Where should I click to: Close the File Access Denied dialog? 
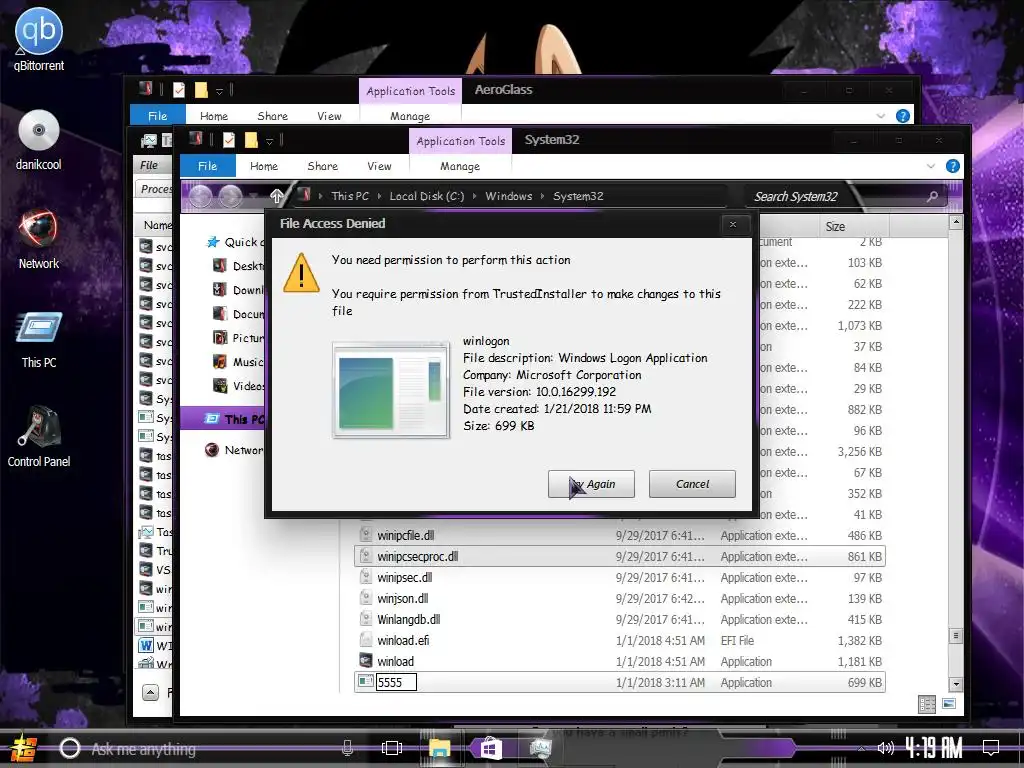[x=733, y=224]
